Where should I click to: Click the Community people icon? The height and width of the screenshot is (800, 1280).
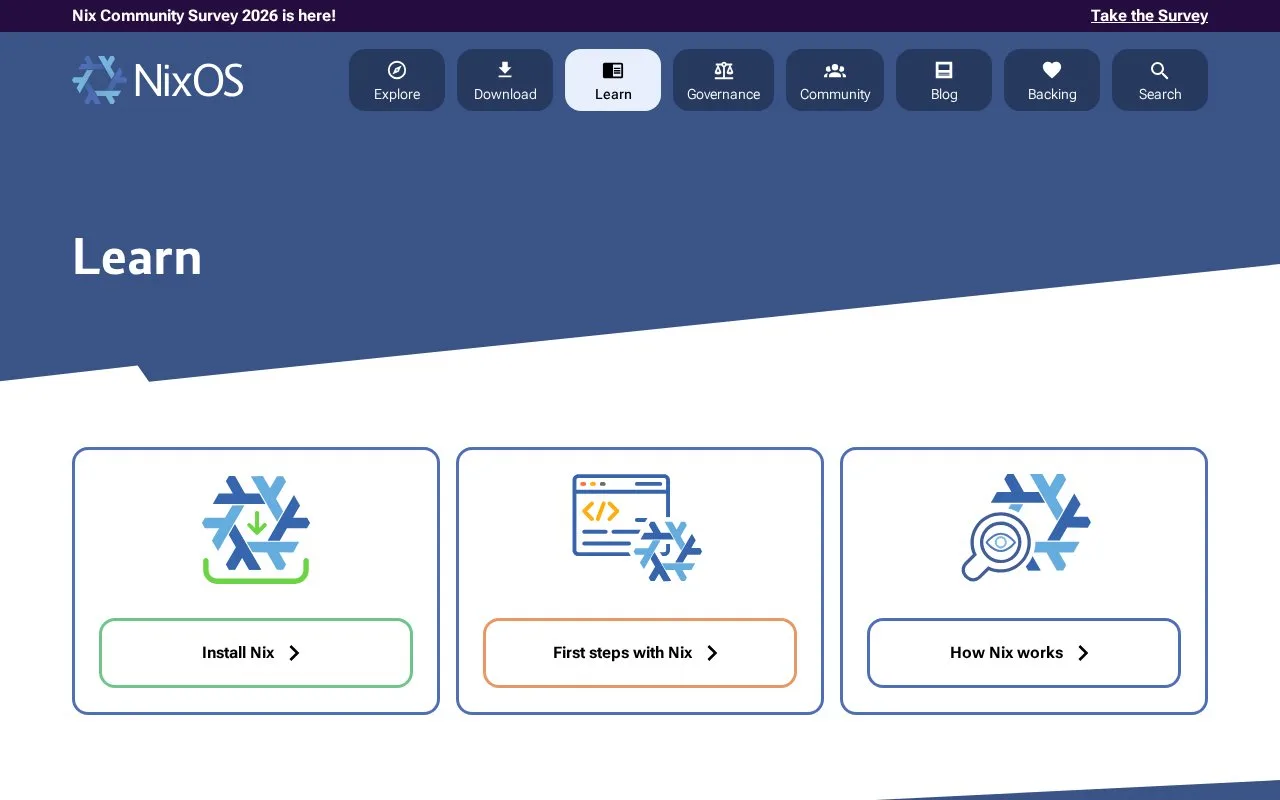pyautogui.click(x=835, y=70)
